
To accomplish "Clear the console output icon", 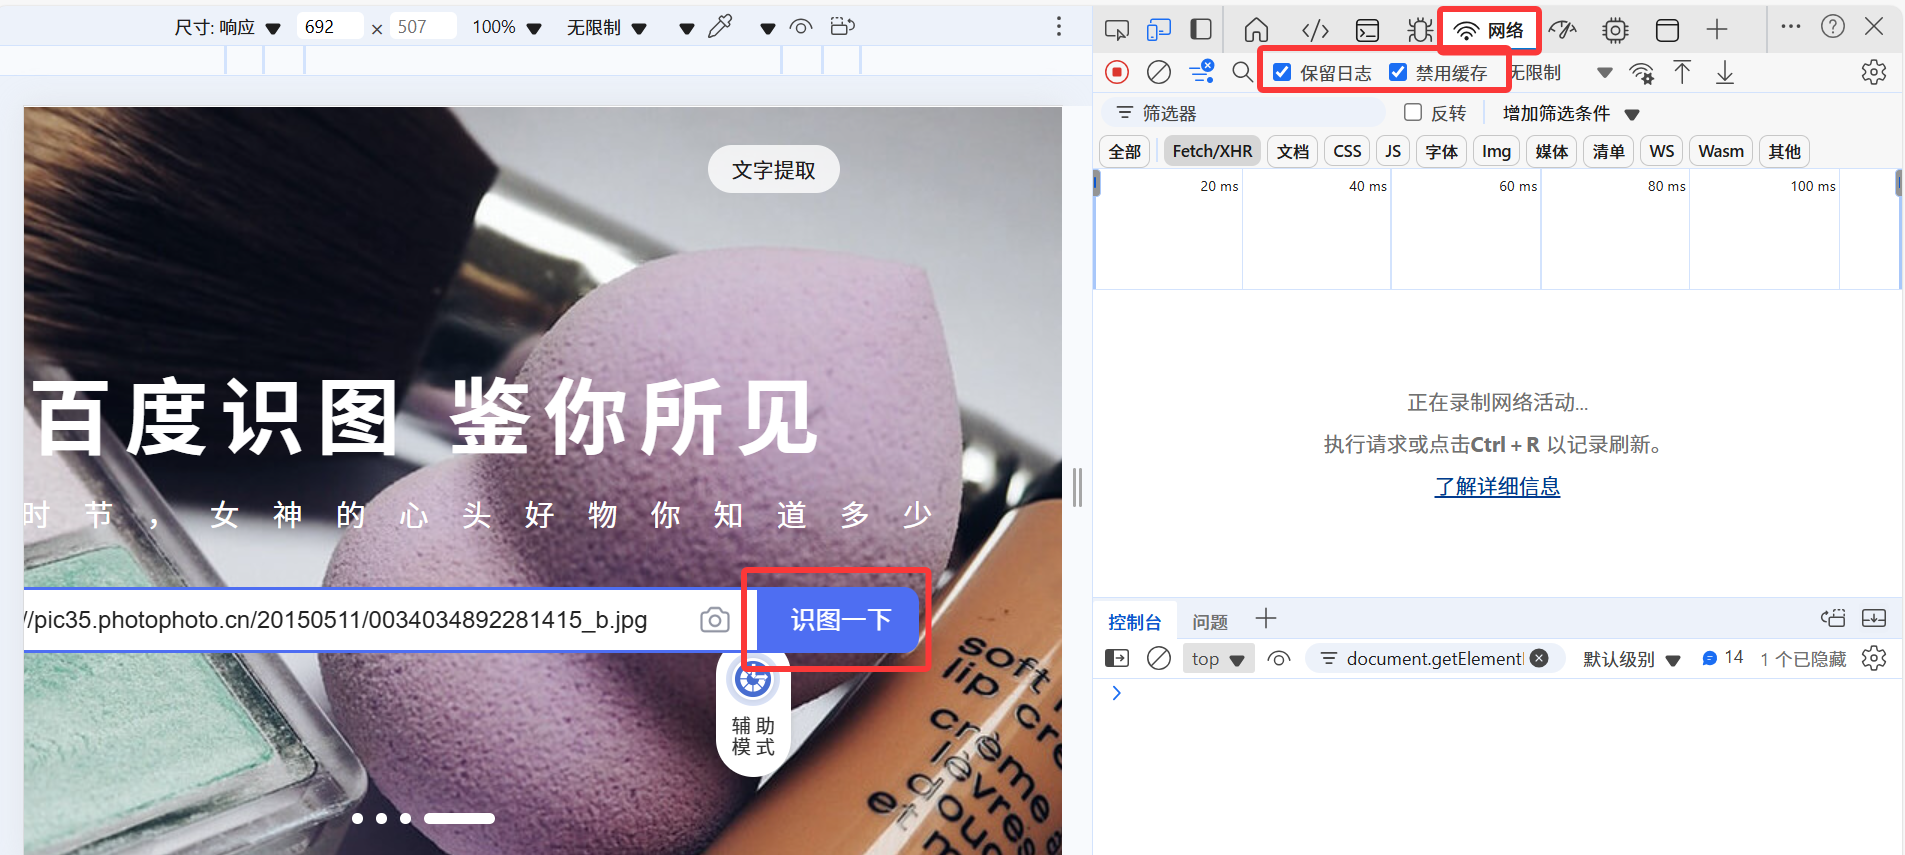I will 1159,658.
